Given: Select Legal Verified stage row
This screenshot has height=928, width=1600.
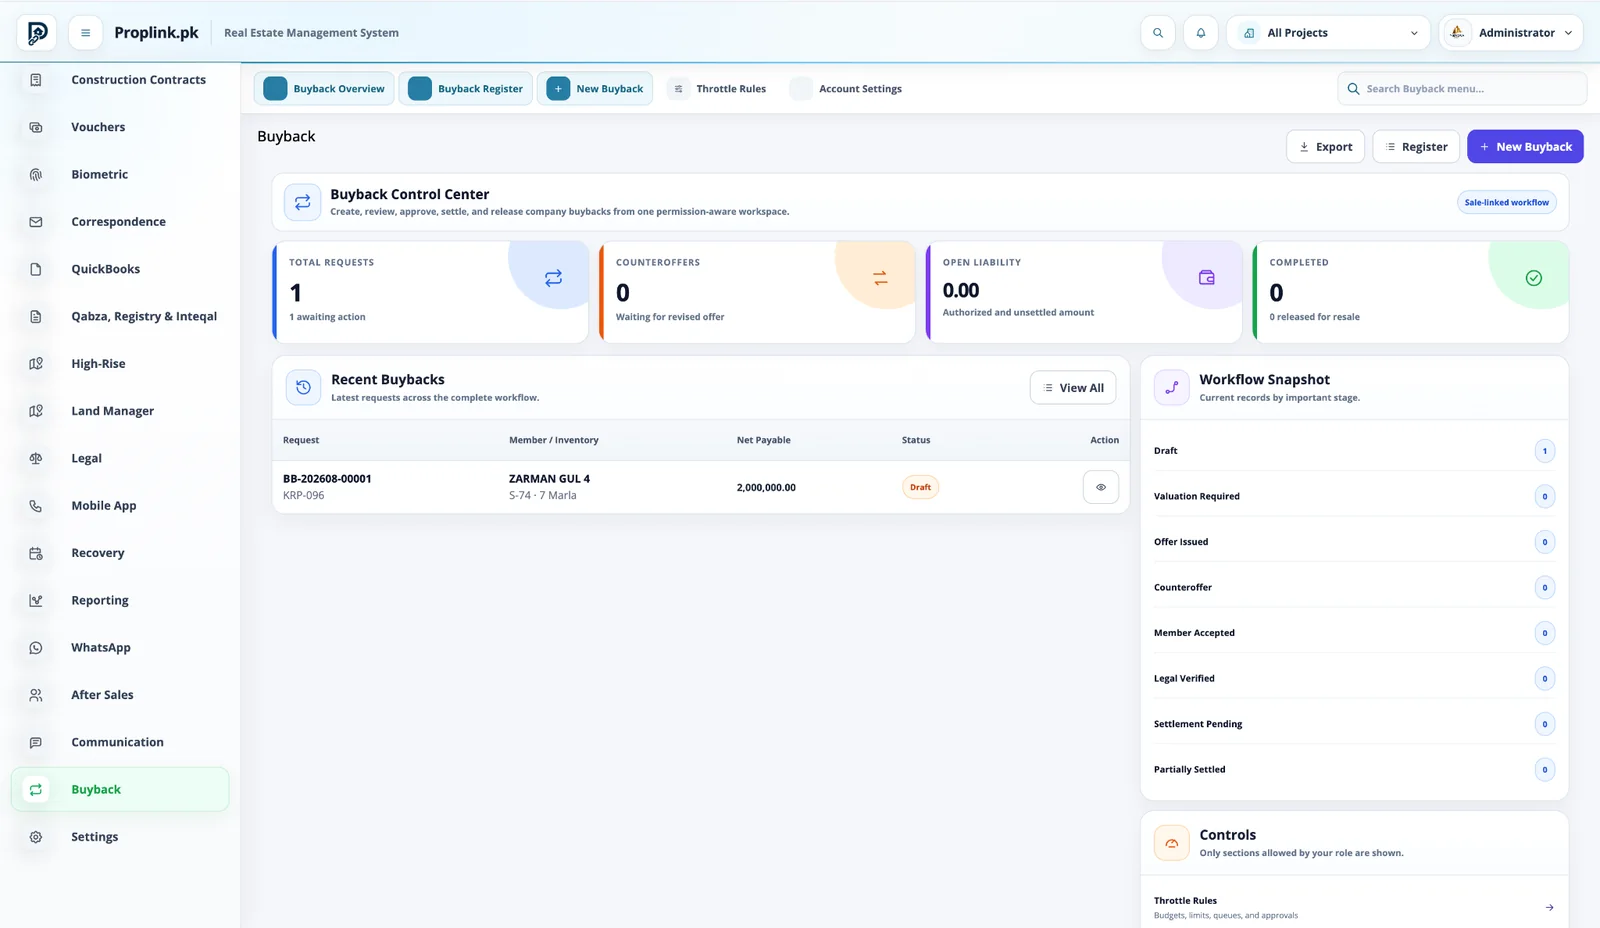Looking at the screenshot, I should coord(1354,679).
